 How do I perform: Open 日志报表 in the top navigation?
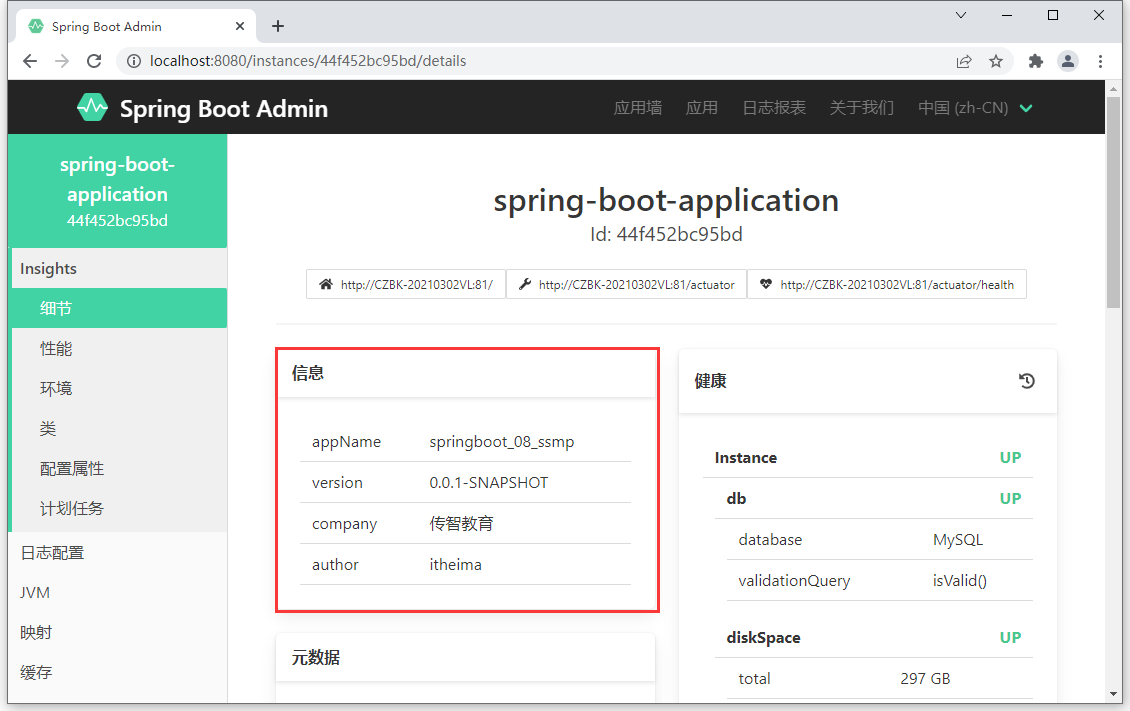pos(773,108)
